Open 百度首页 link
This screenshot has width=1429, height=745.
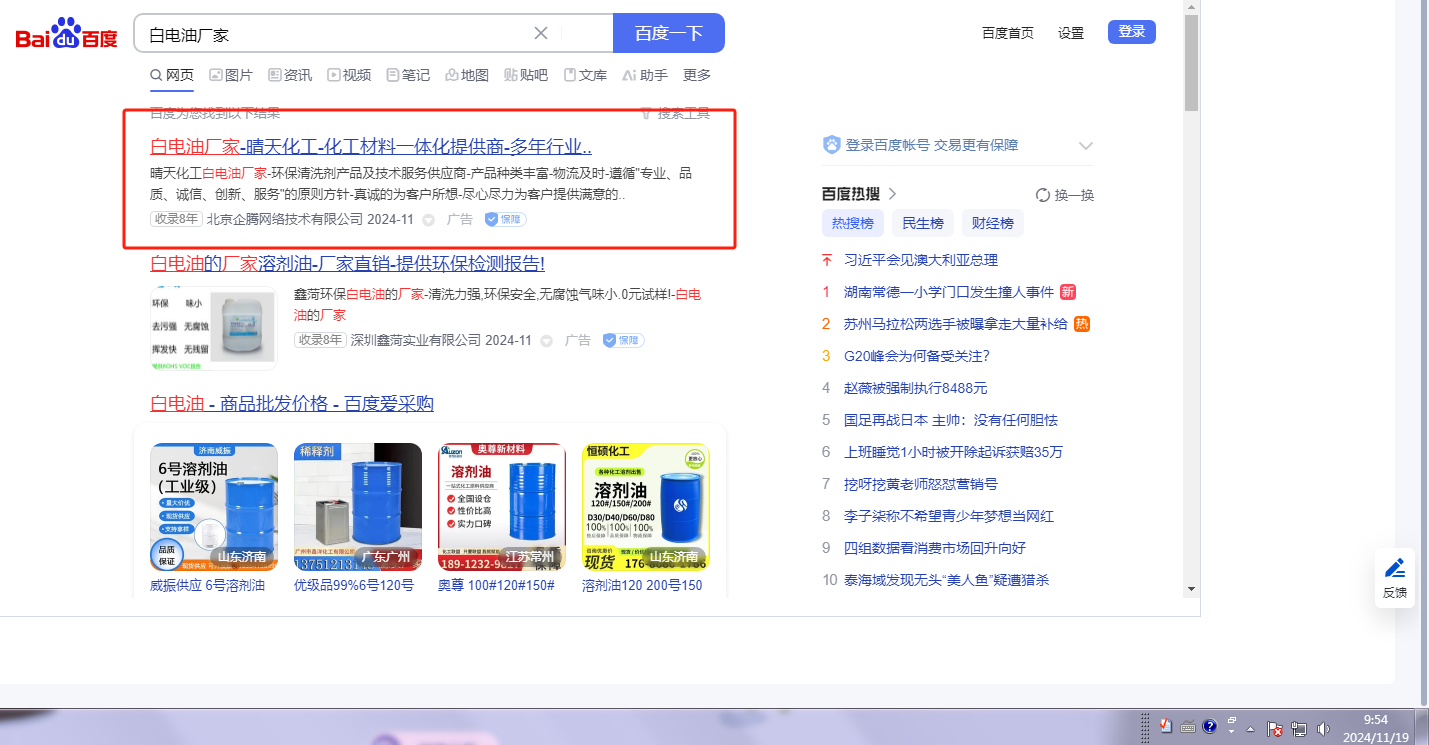[1008, 33]
